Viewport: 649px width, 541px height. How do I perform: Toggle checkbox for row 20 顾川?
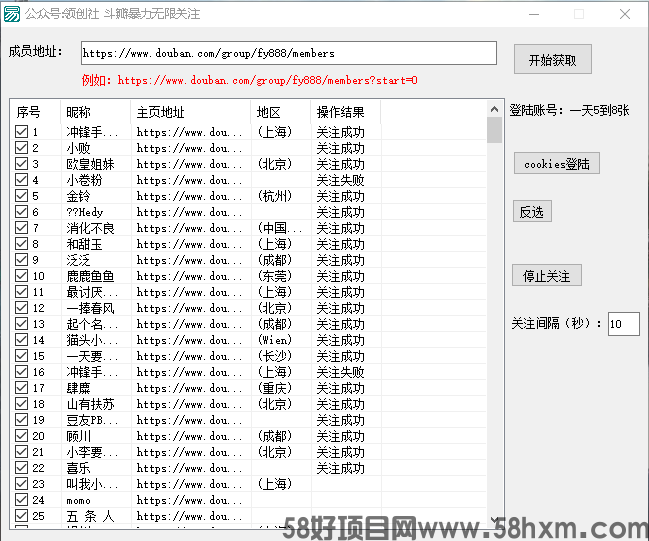click(x=22, y=435)
